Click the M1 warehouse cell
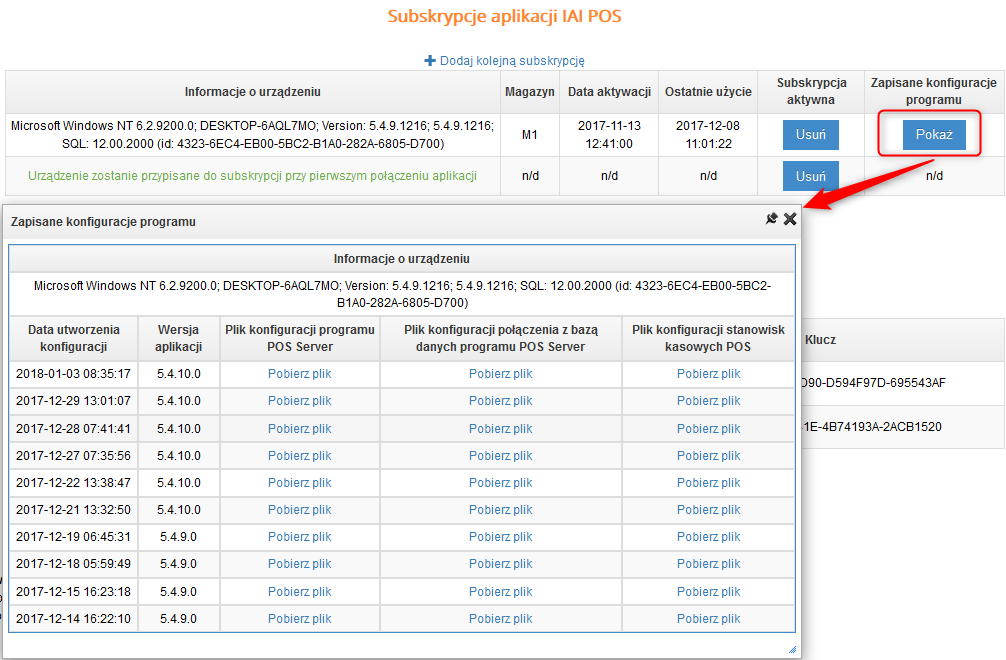Screen dimensions: 1006x660 530,135
